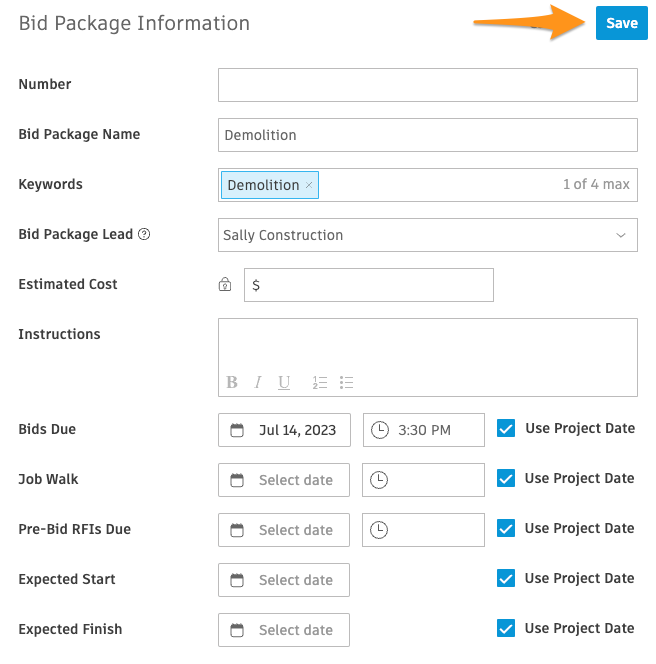Click the Bid Package Name field
Image resolution: width=656 pixels, height=664 pixels.
428,135
